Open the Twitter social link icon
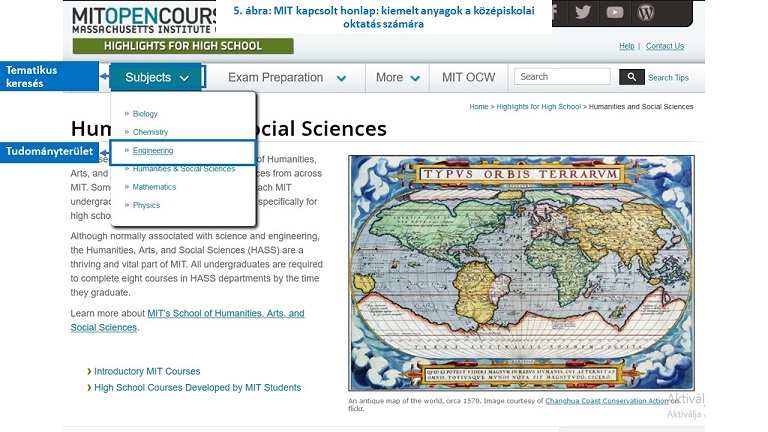Screen dimensions: 768x432 pos(582,12)
